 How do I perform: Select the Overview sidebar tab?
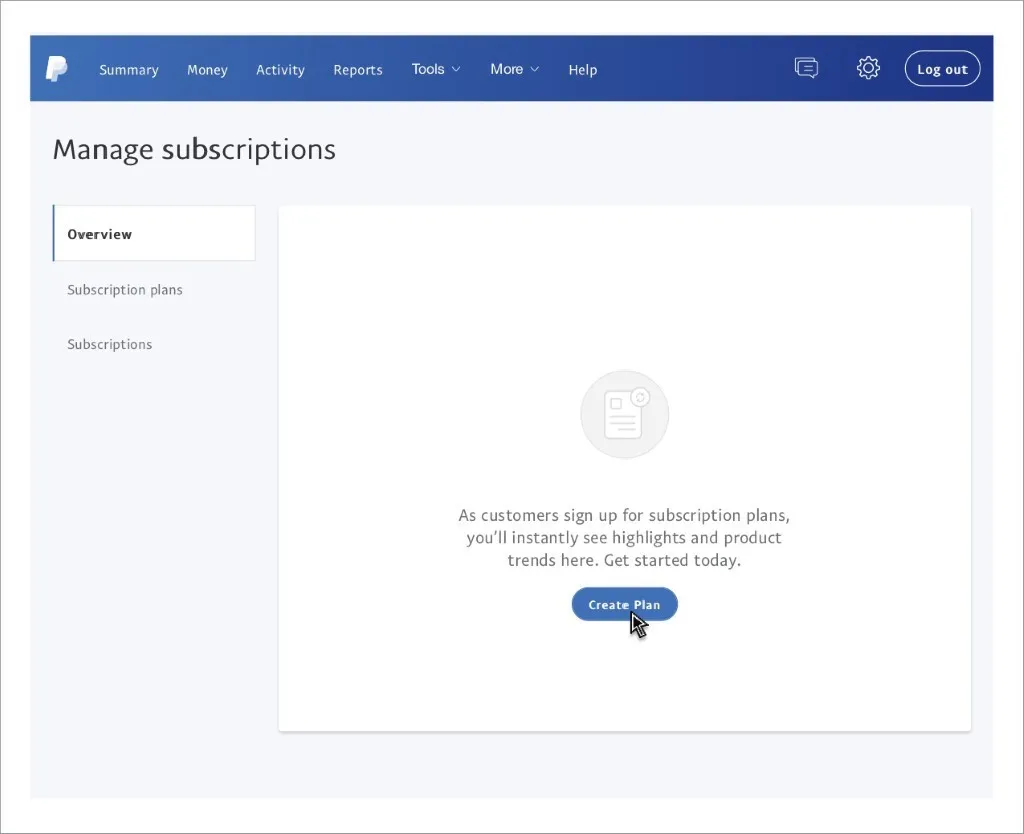[154, 233]
